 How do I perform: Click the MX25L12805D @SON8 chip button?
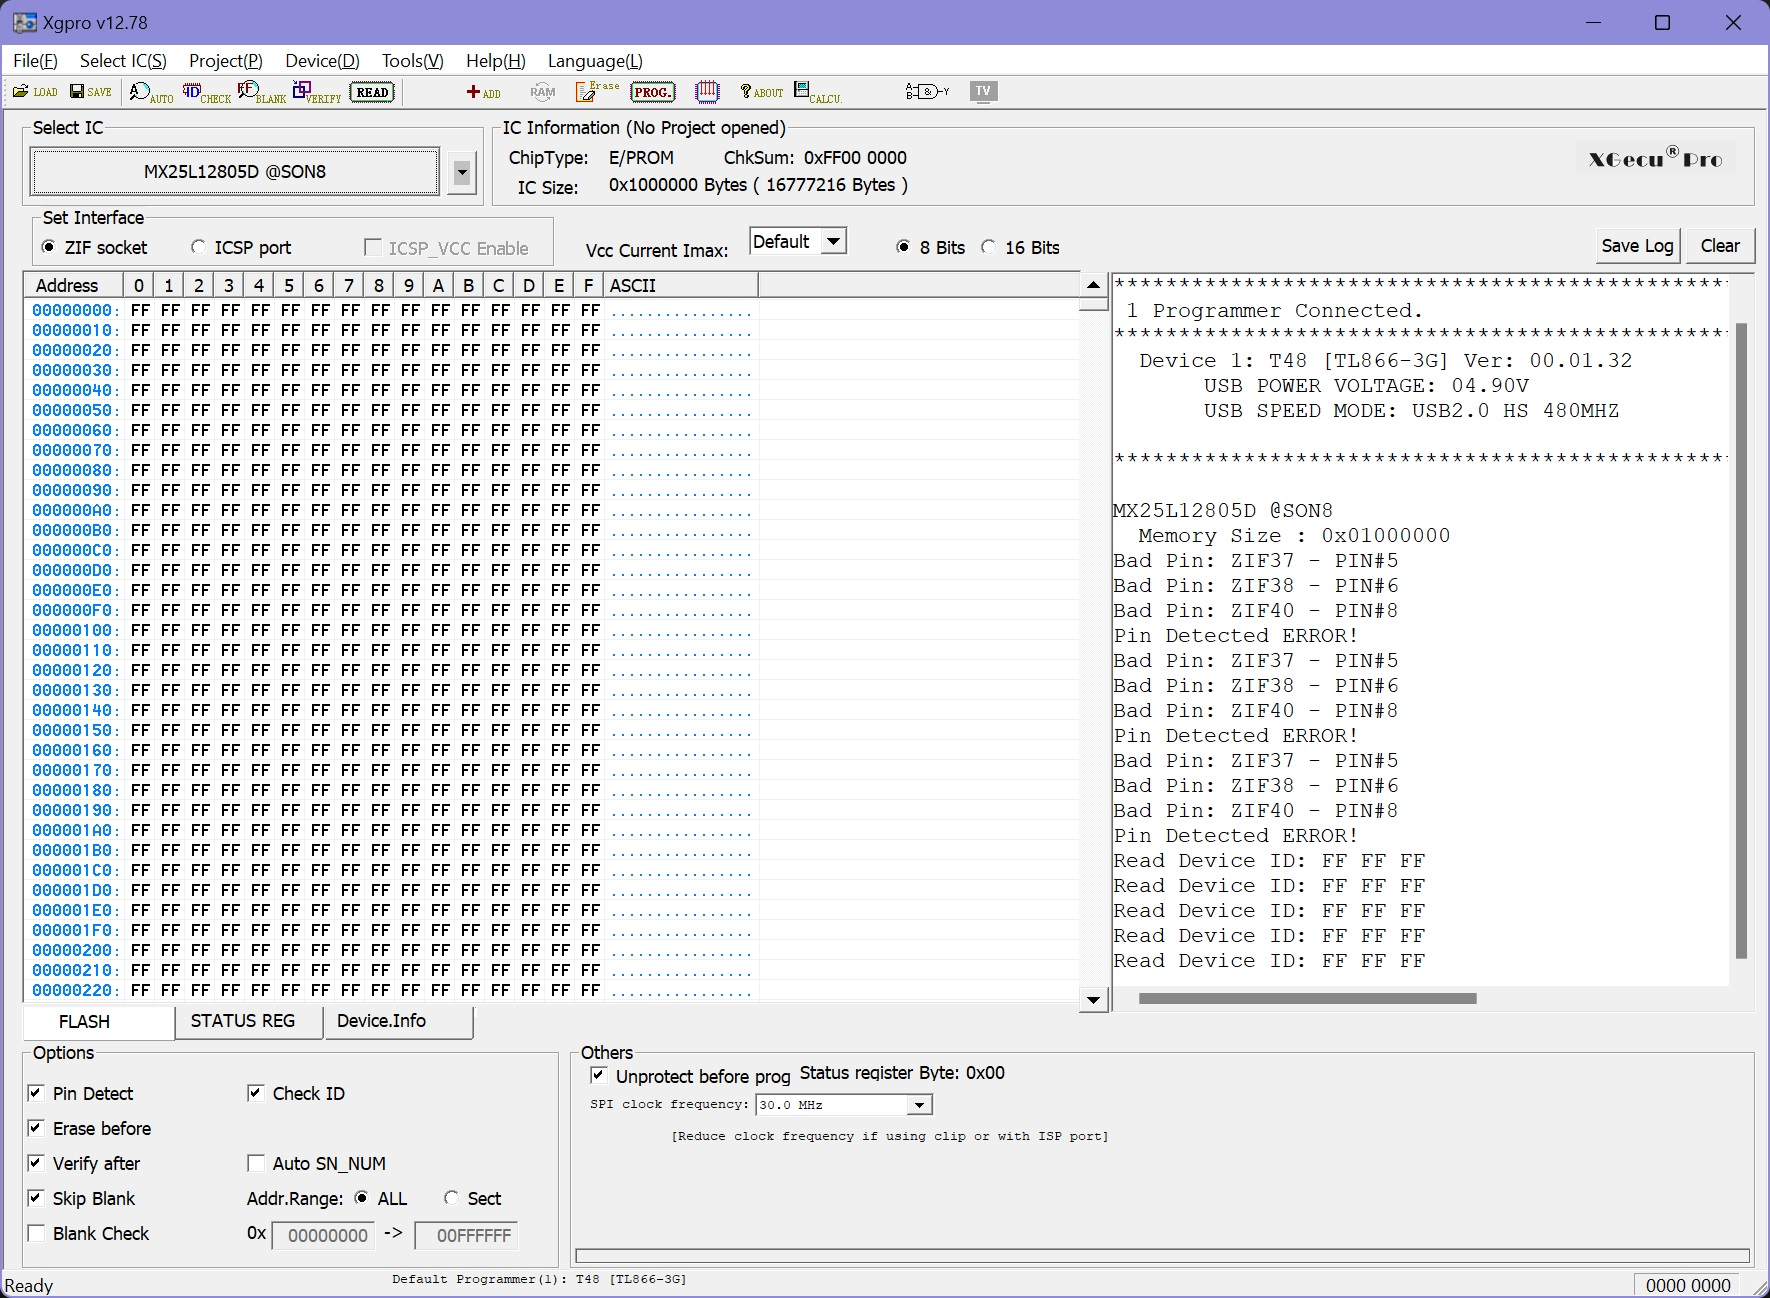click(x=235, y=172)
